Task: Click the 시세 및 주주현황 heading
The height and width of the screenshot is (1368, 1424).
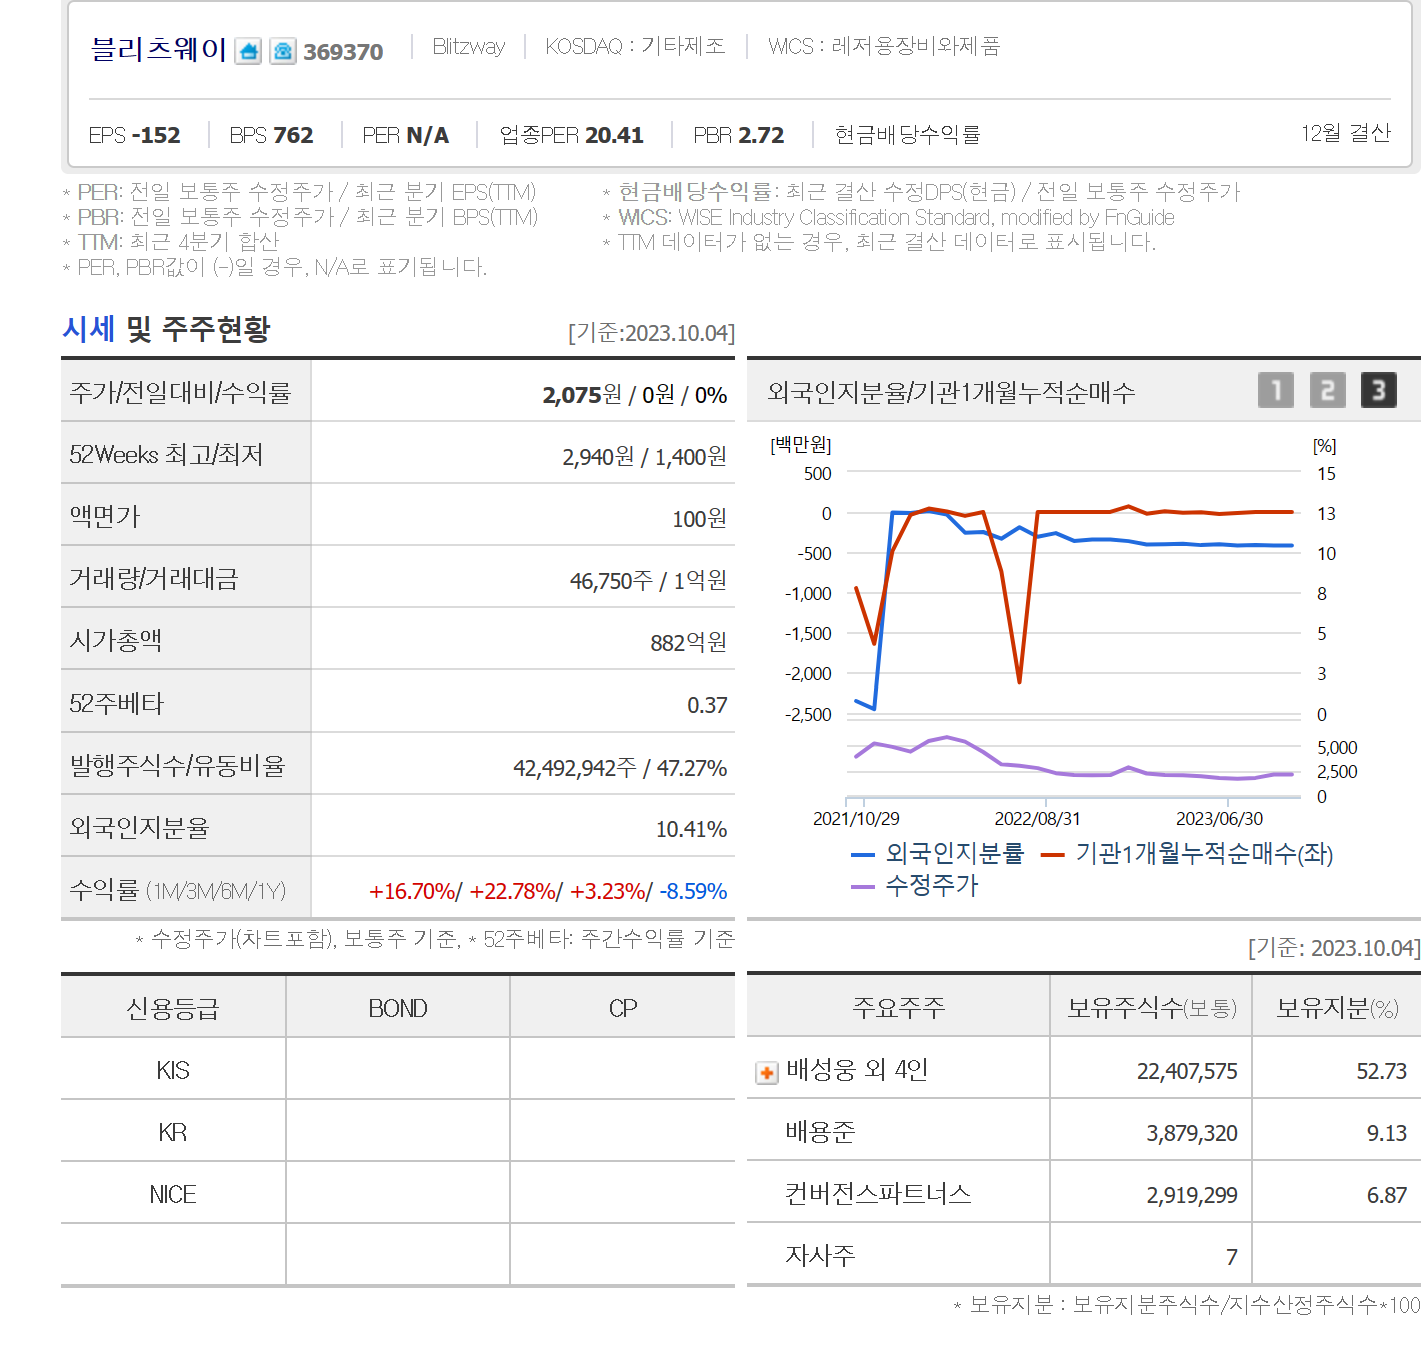Action: coord(166,329)
